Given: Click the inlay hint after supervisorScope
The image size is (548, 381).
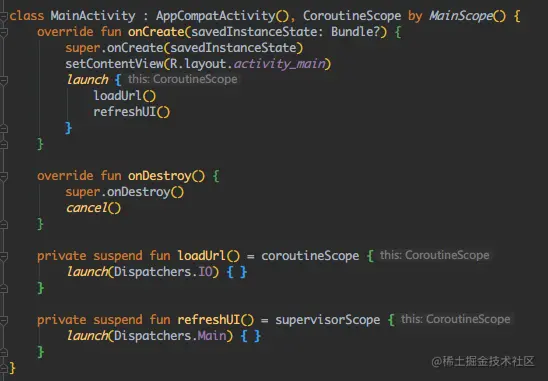Looking at the screenshot, I should pos(456,319).
